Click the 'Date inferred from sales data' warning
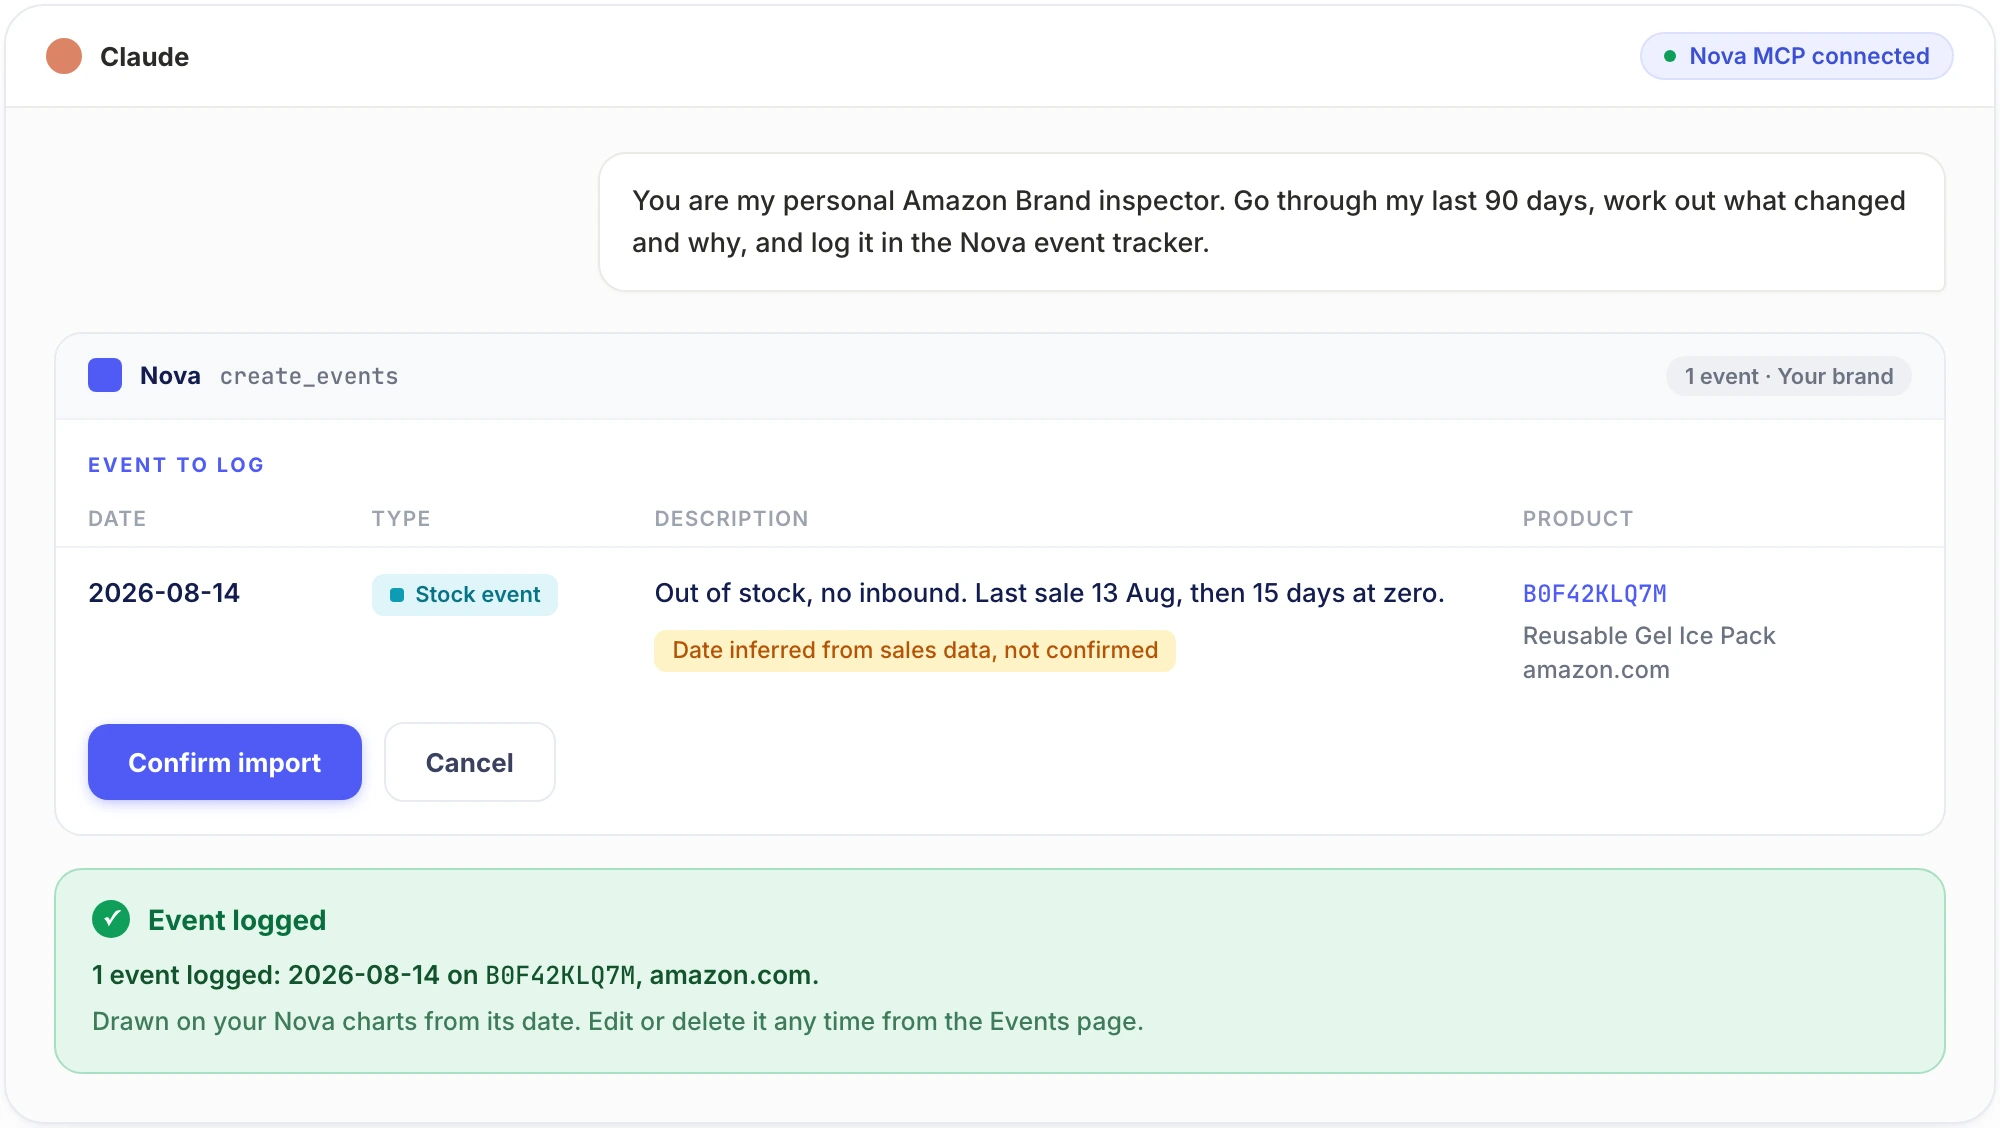Viewport: 2000px width, 1128px height. click(915, 650)
